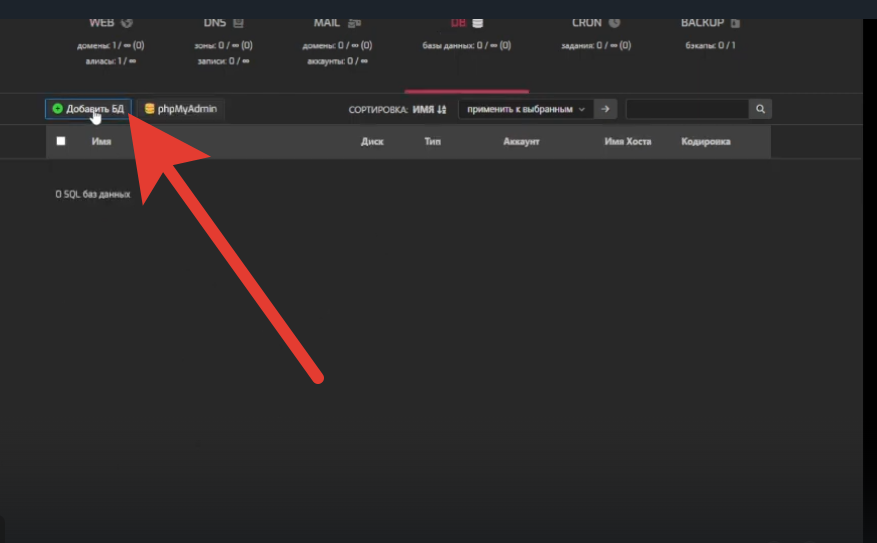Click the database stack icon next to DB
This screenshot has height=543, width=877.
pos(478,22)
